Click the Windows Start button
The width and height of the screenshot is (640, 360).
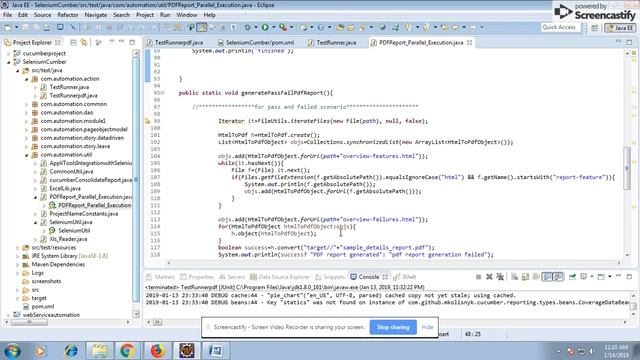[x=11, y=351]
